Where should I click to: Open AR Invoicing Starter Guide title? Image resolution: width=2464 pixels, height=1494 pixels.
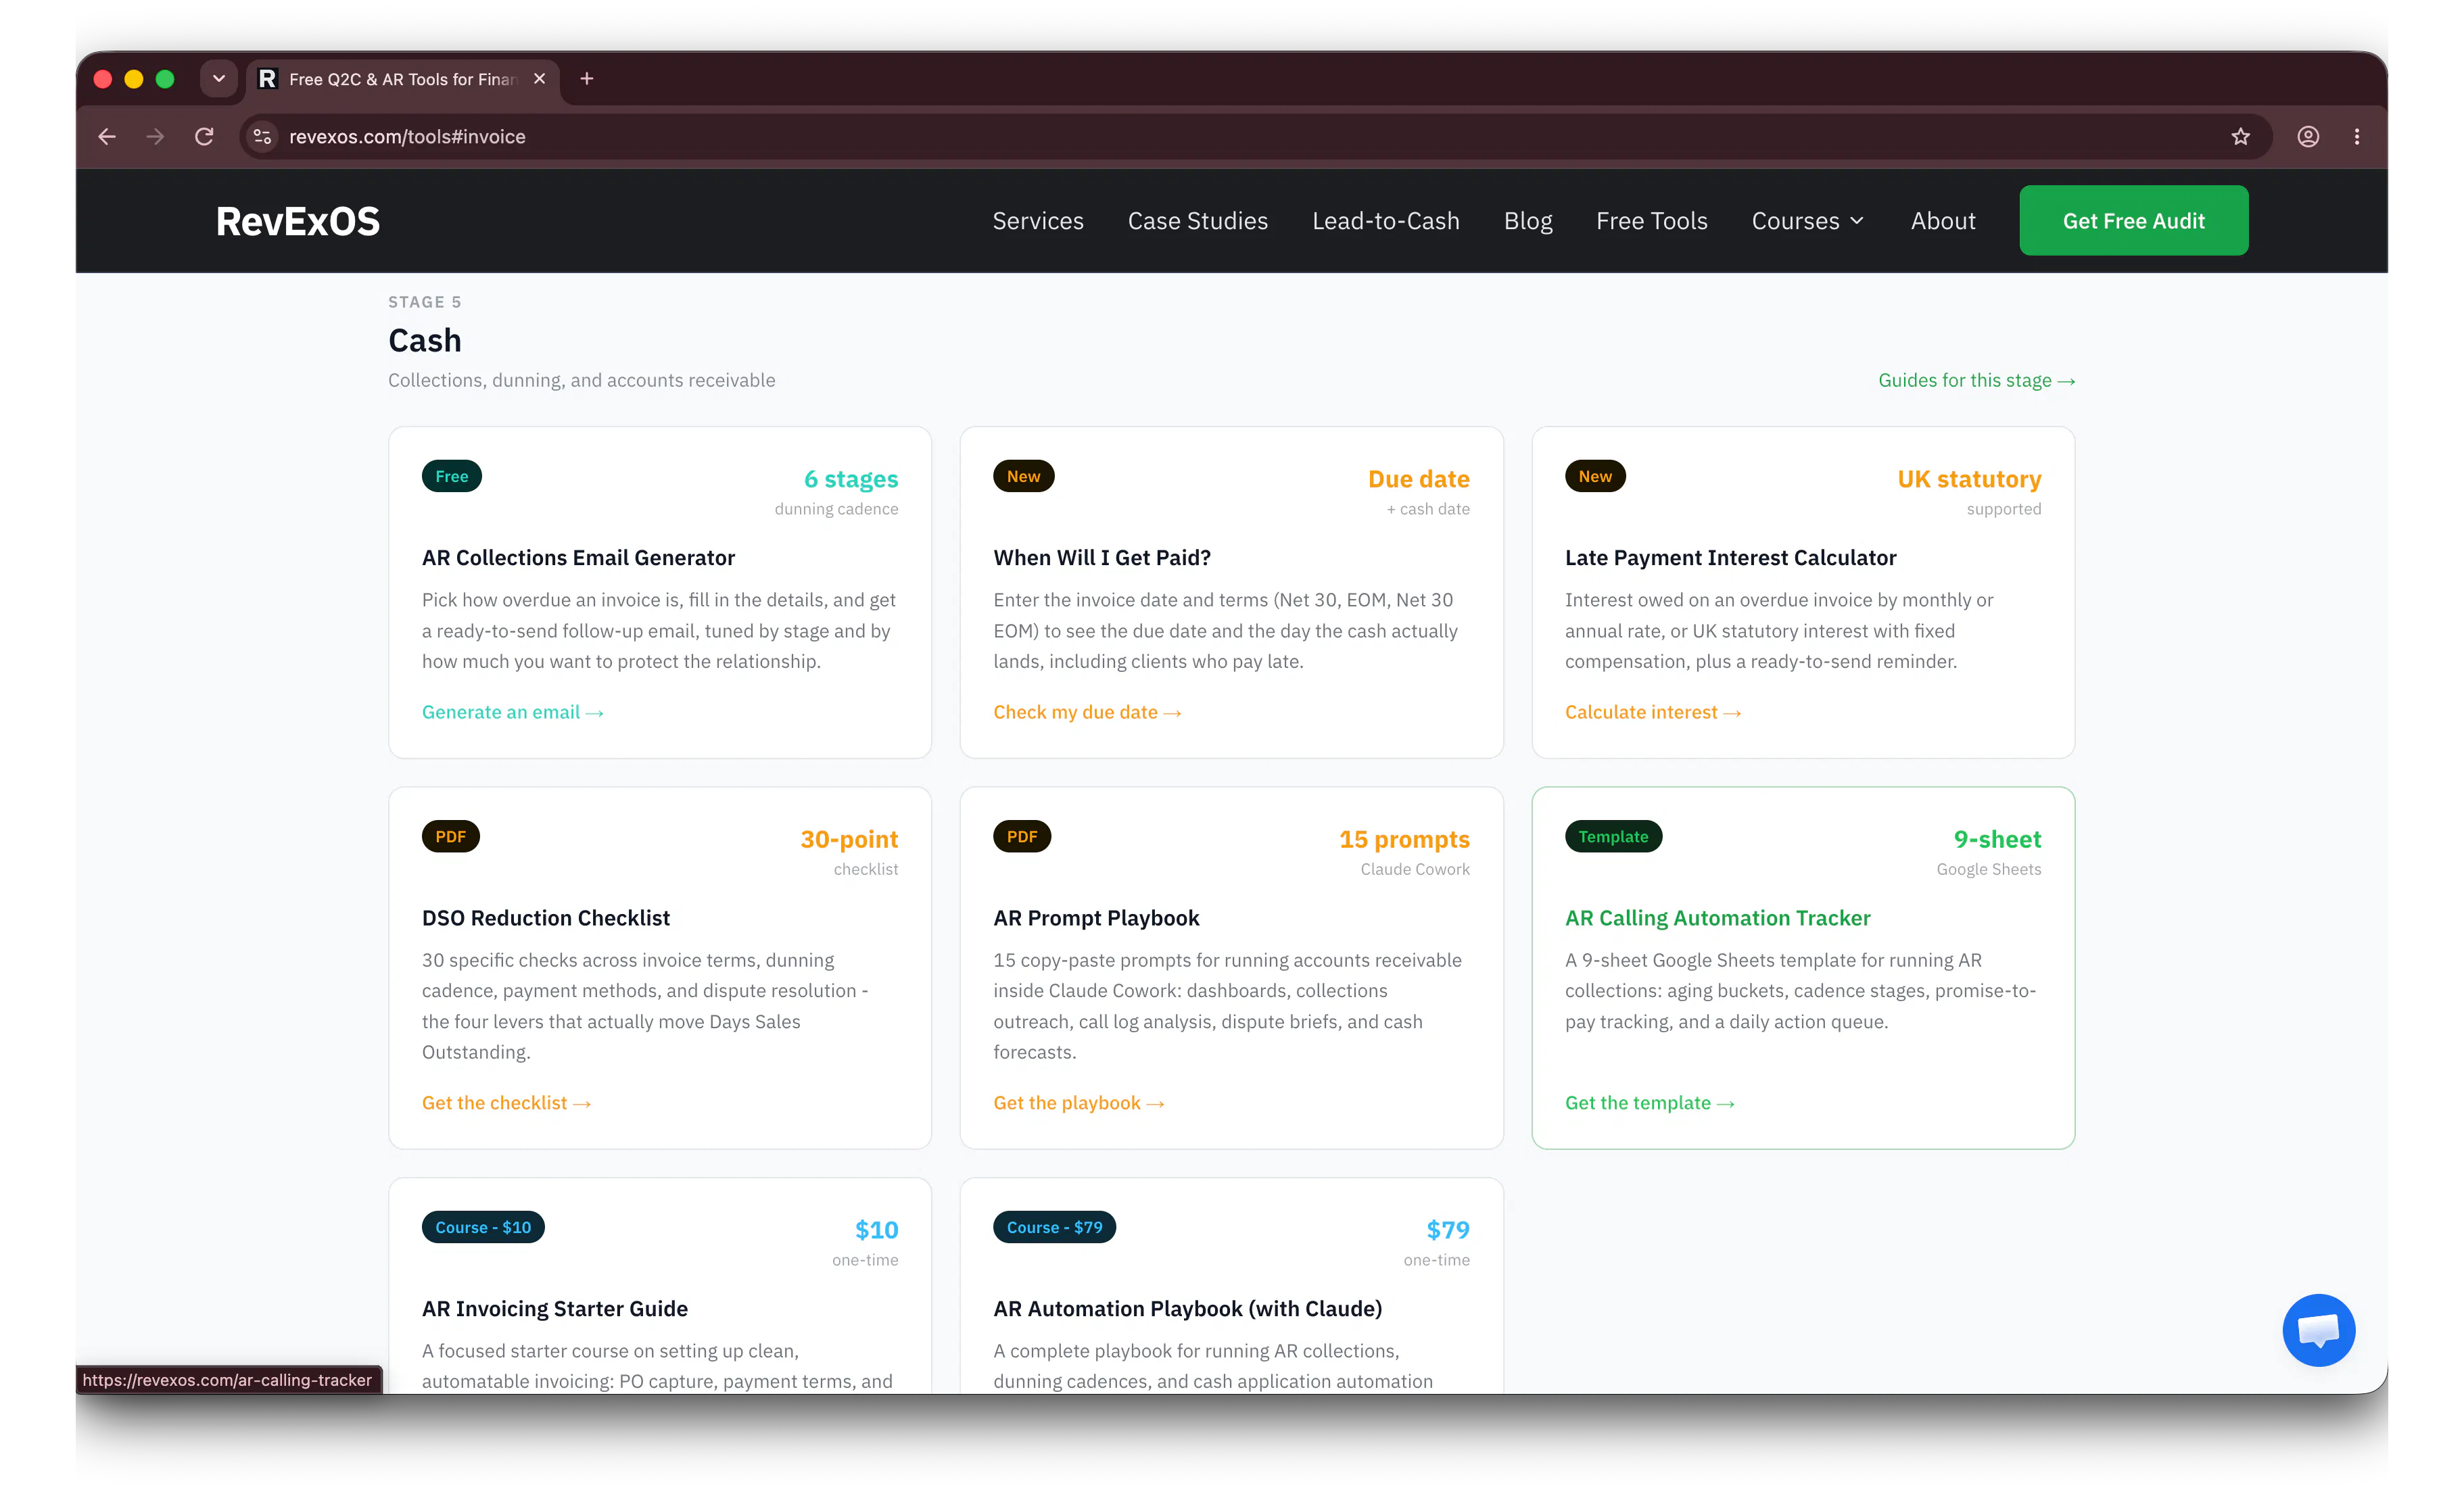point(555,1309)
